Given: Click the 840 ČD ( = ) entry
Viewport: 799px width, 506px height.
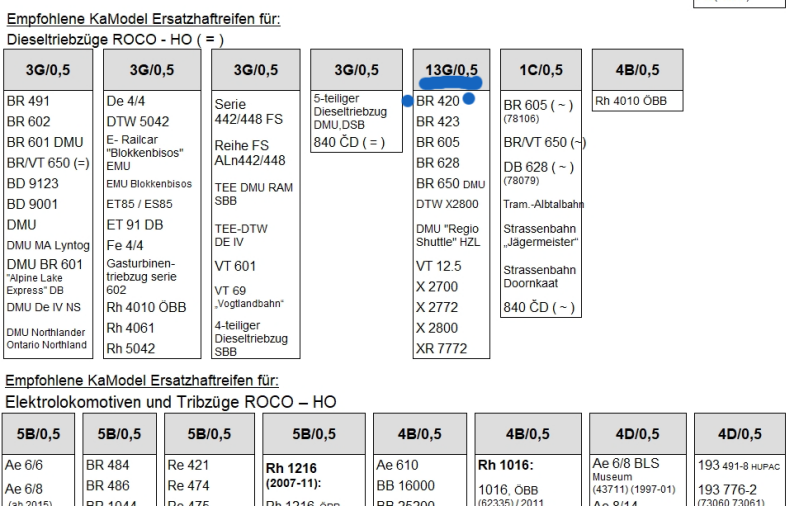Looking at the screenshot, I should tap(349, 142).
